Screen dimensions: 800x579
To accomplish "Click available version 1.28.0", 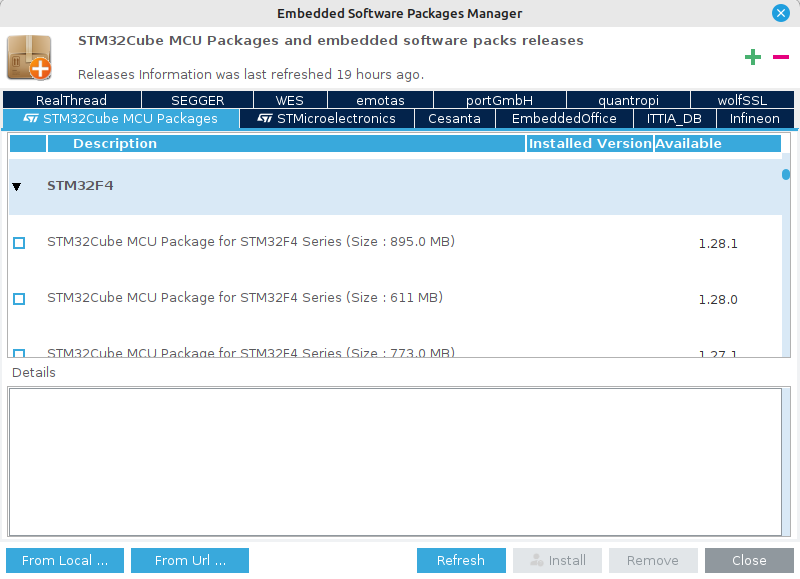I will pos(718,300).
